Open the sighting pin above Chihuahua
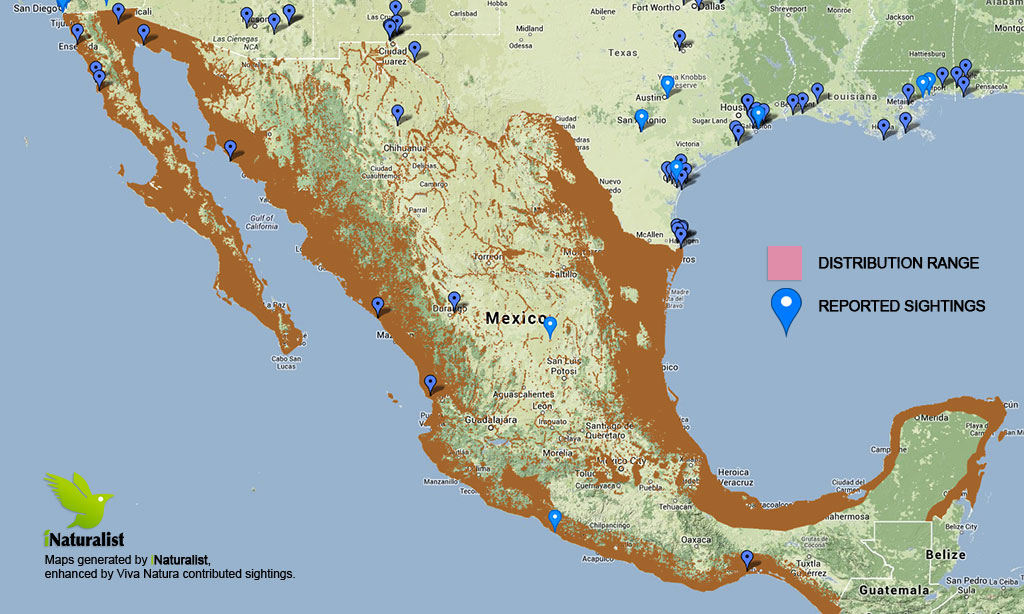The image size is (1024, 614). click(x=398, y=114)
